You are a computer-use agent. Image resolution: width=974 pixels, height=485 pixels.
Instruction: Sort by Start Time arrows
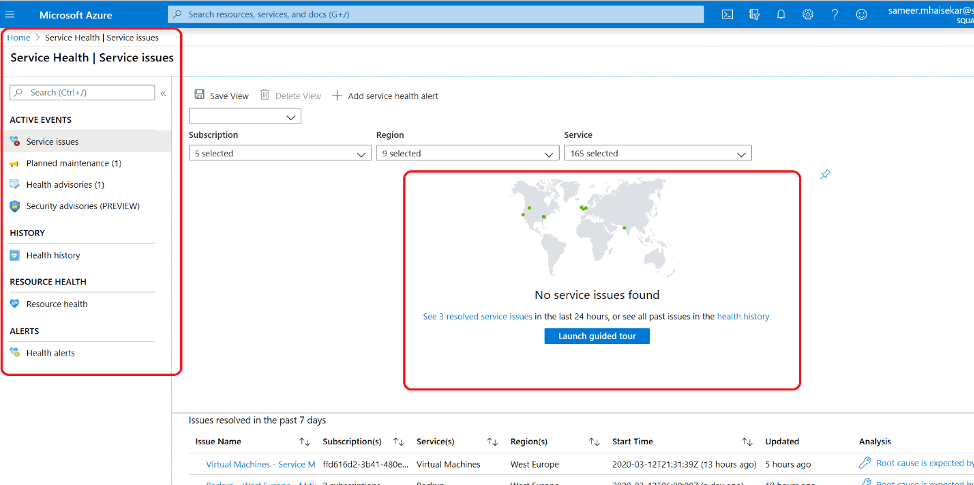pyautogui.click(x=747, y=442)
